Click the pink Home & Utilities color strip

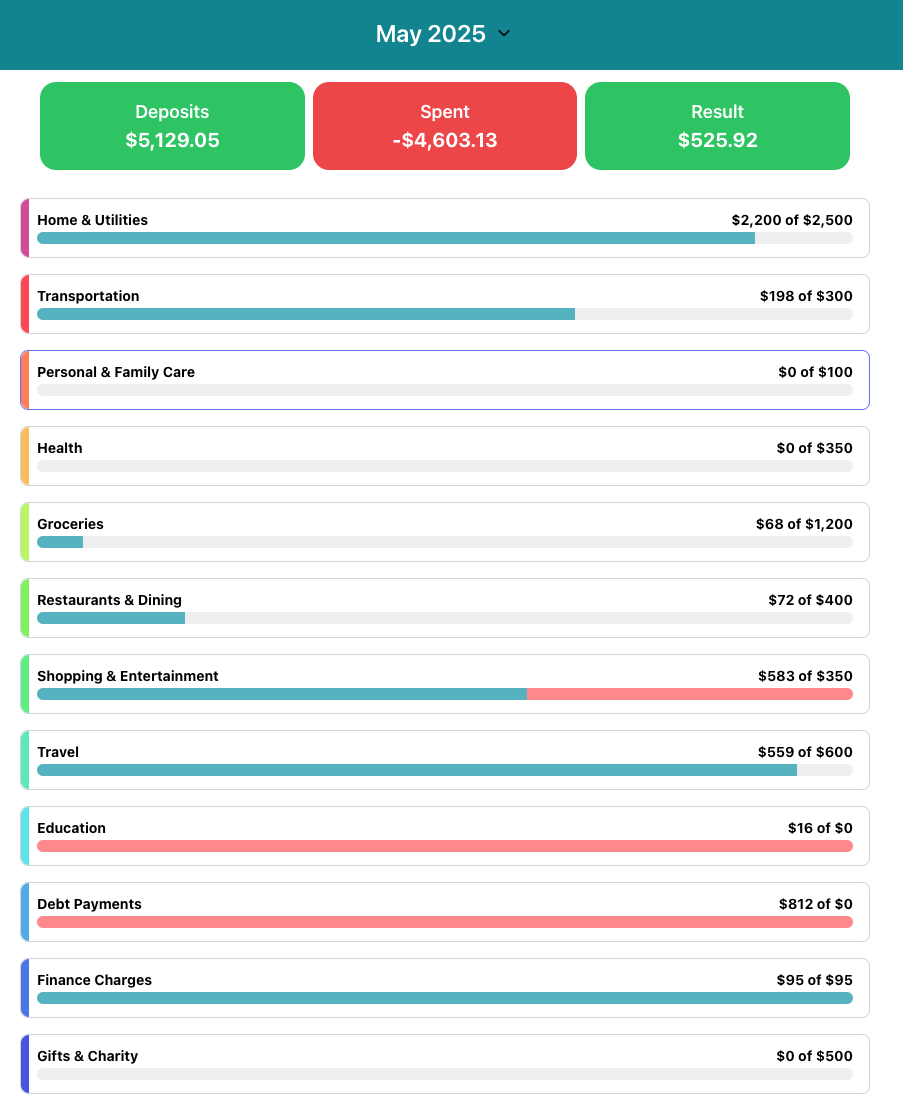[25, 228]
